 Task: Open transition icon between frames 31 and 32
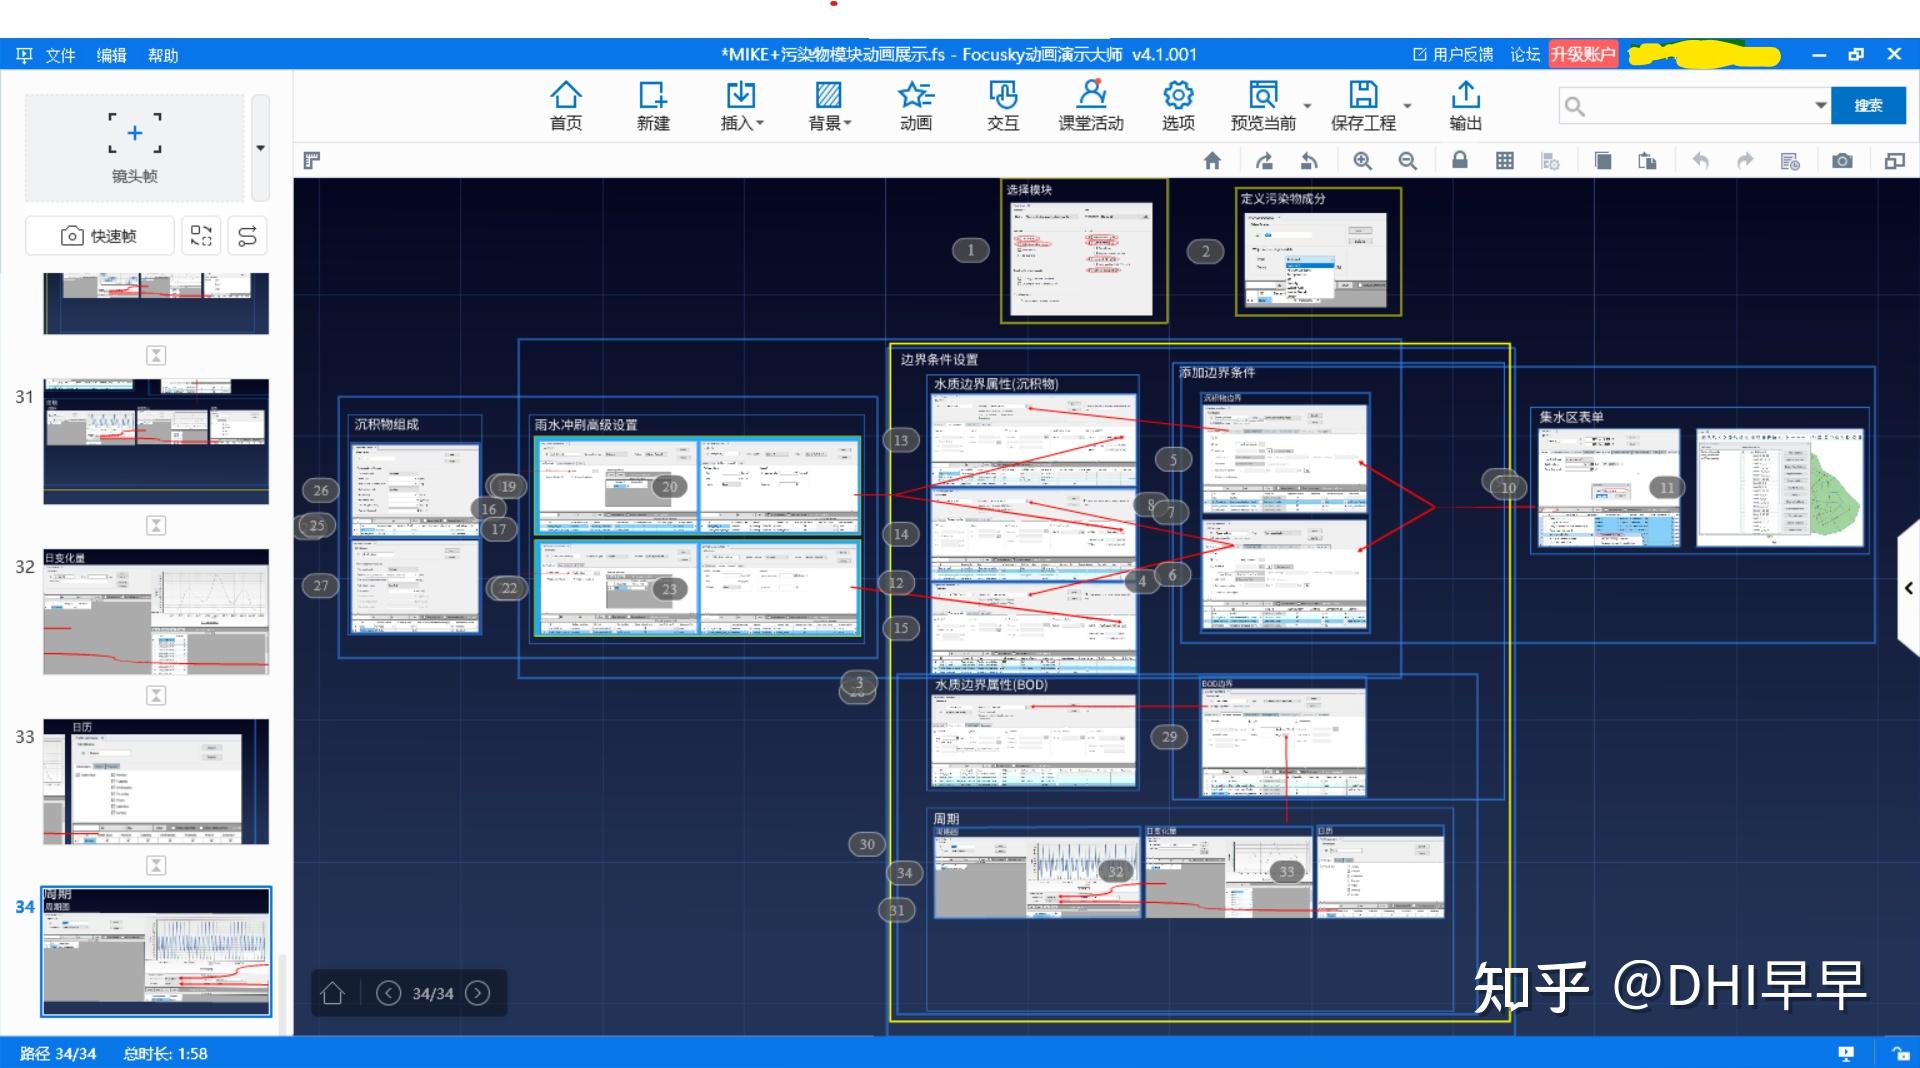click(x=156, y=526)
